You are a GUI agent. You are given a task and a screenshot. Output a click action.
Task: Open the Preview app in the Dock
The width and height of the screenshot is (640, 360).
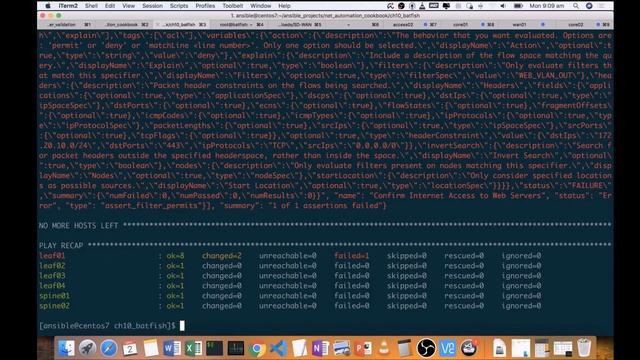[342, 348]
